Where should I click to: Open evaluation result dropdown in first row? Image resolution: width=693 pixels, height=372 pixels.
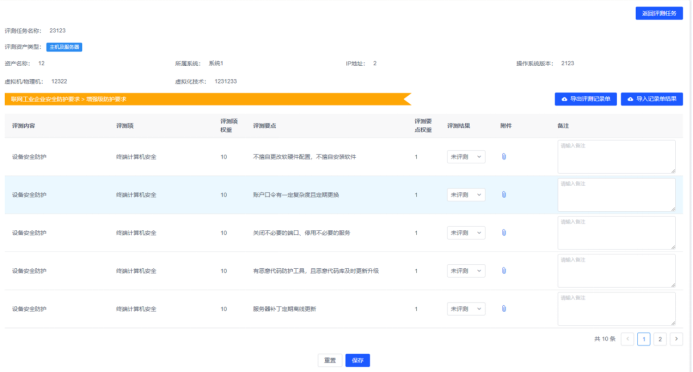466,157
